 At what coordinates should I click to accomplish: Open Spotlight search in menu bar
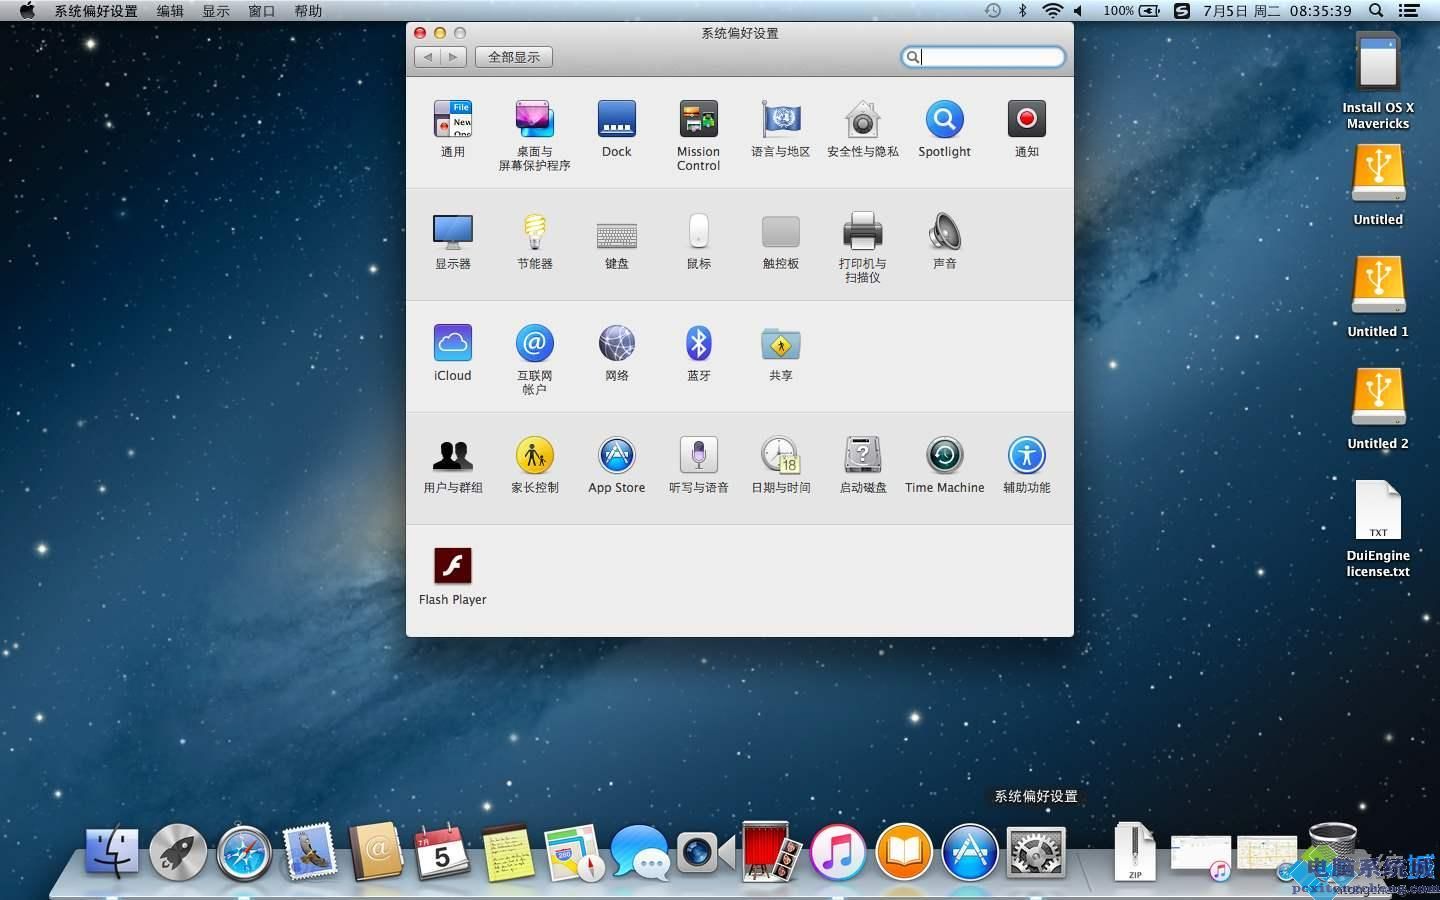coord(1376,11)
